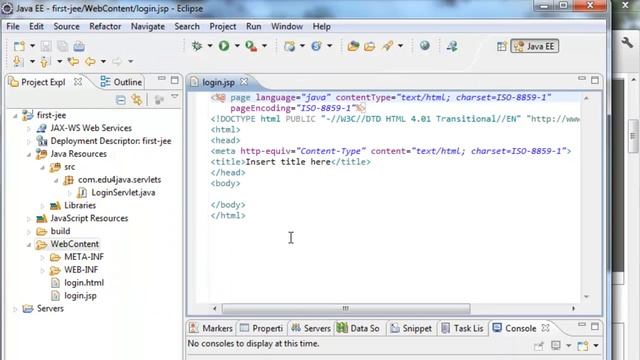Screen dimensions: 640x360
Task: Open the Source menu
Action: pyautogui.click(x=67, y=27)
